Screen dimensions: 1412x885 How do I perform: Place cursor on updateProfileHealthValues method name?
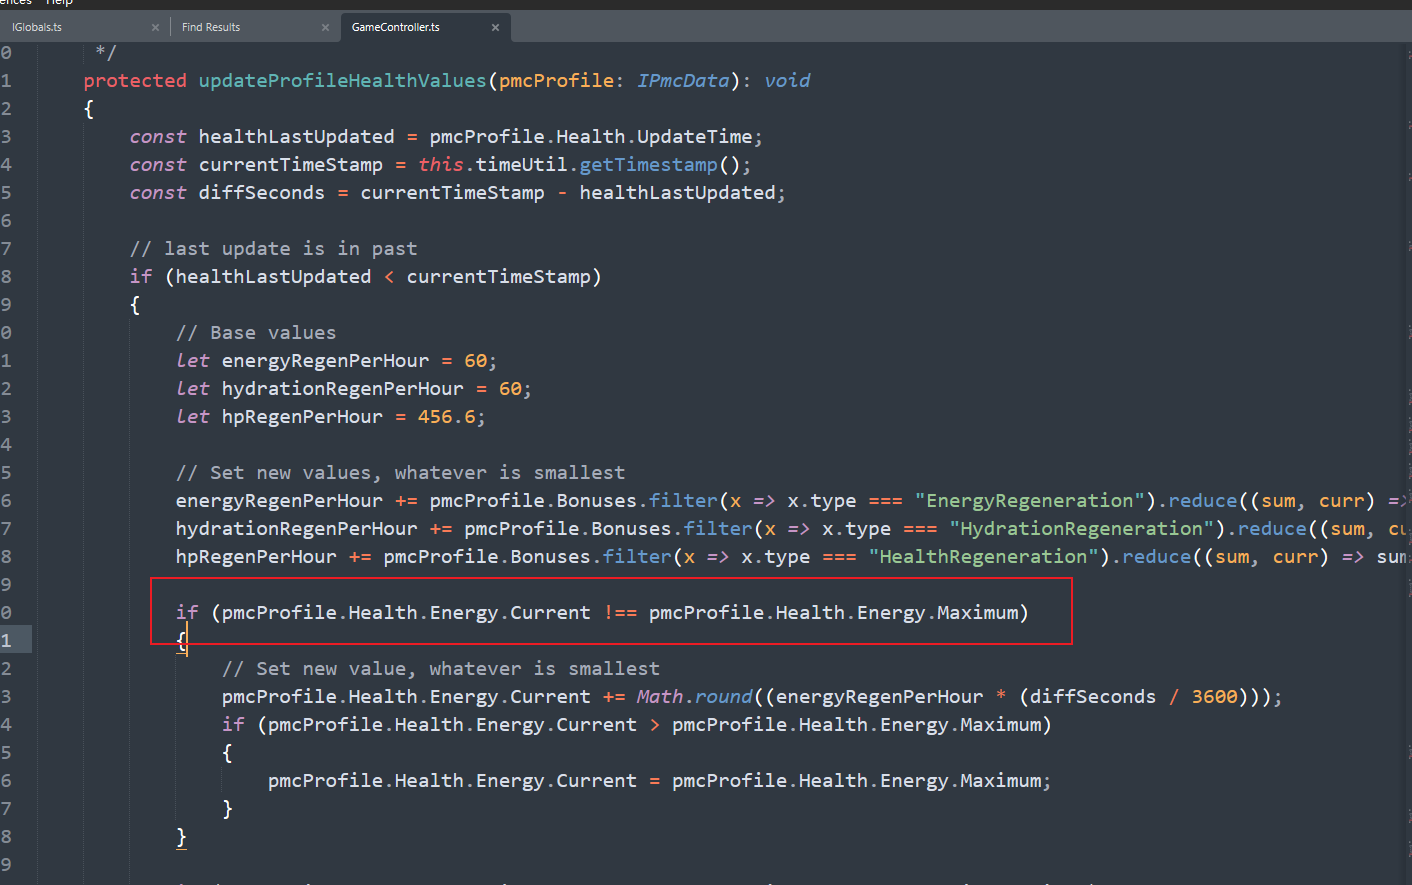click(342, 81)
